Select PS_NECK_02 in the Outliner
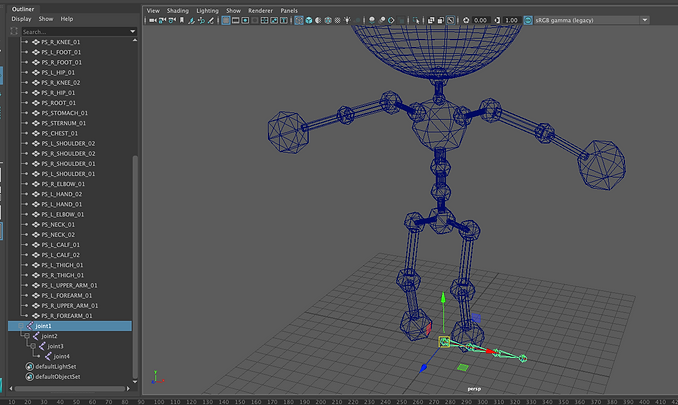This screenshot has width=678, height=405. [58, 235]
